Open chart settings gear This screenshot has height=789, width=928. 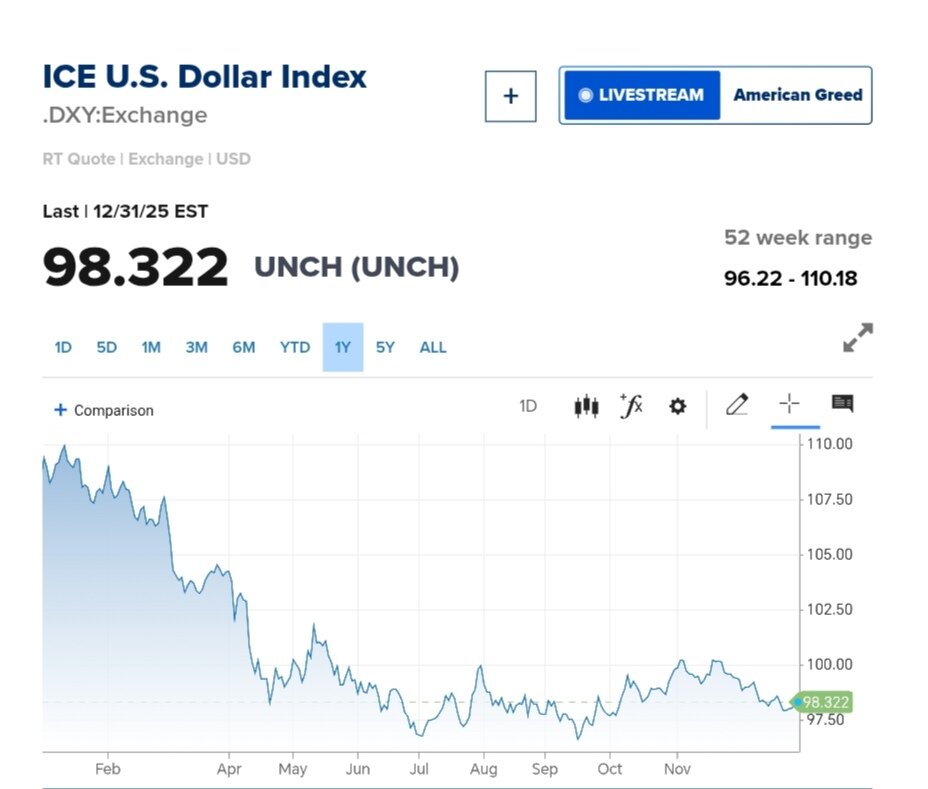678,406
